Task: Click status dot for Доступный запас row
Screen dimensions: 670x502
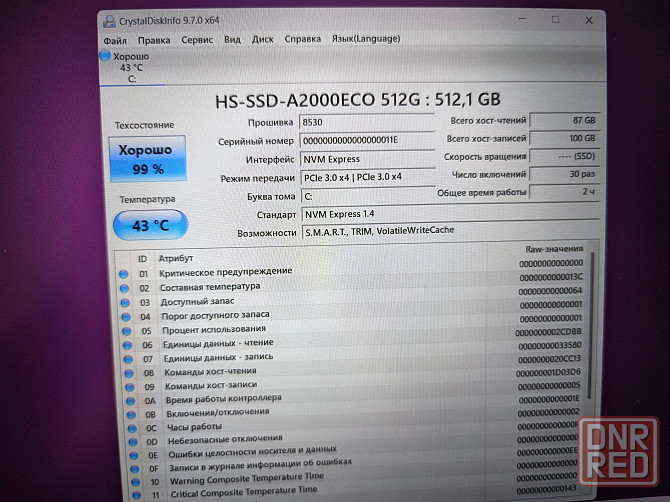Action: [125, 303]
